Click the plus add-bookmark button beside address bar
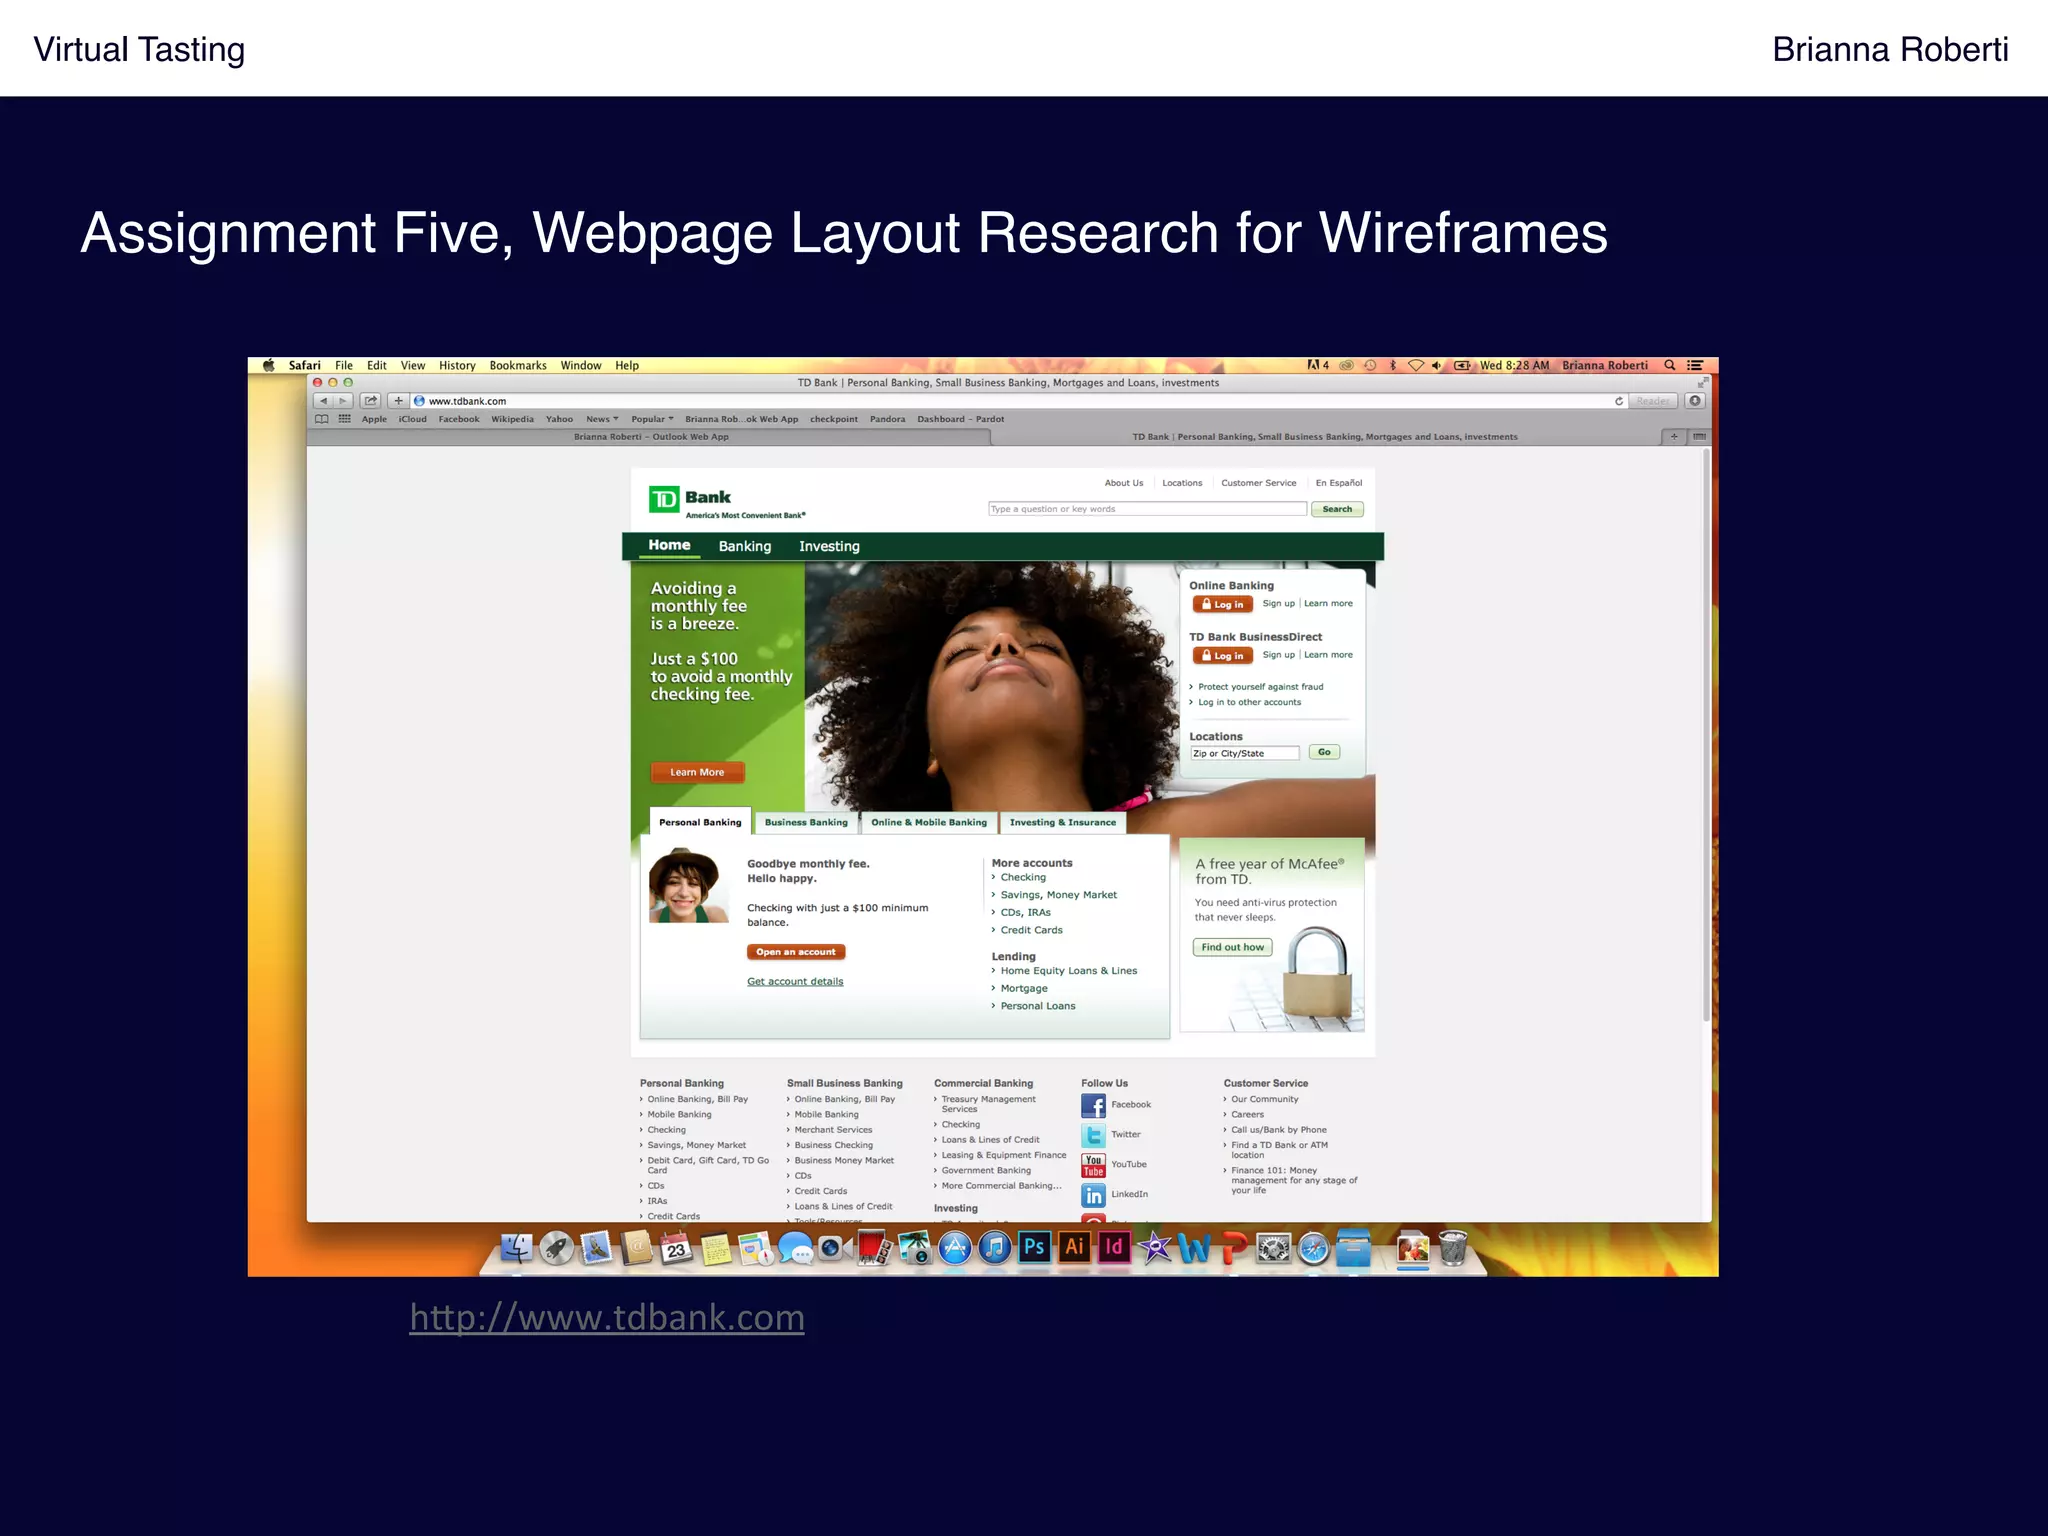Screen dimensions: 2048x1536 click(398, 401)
